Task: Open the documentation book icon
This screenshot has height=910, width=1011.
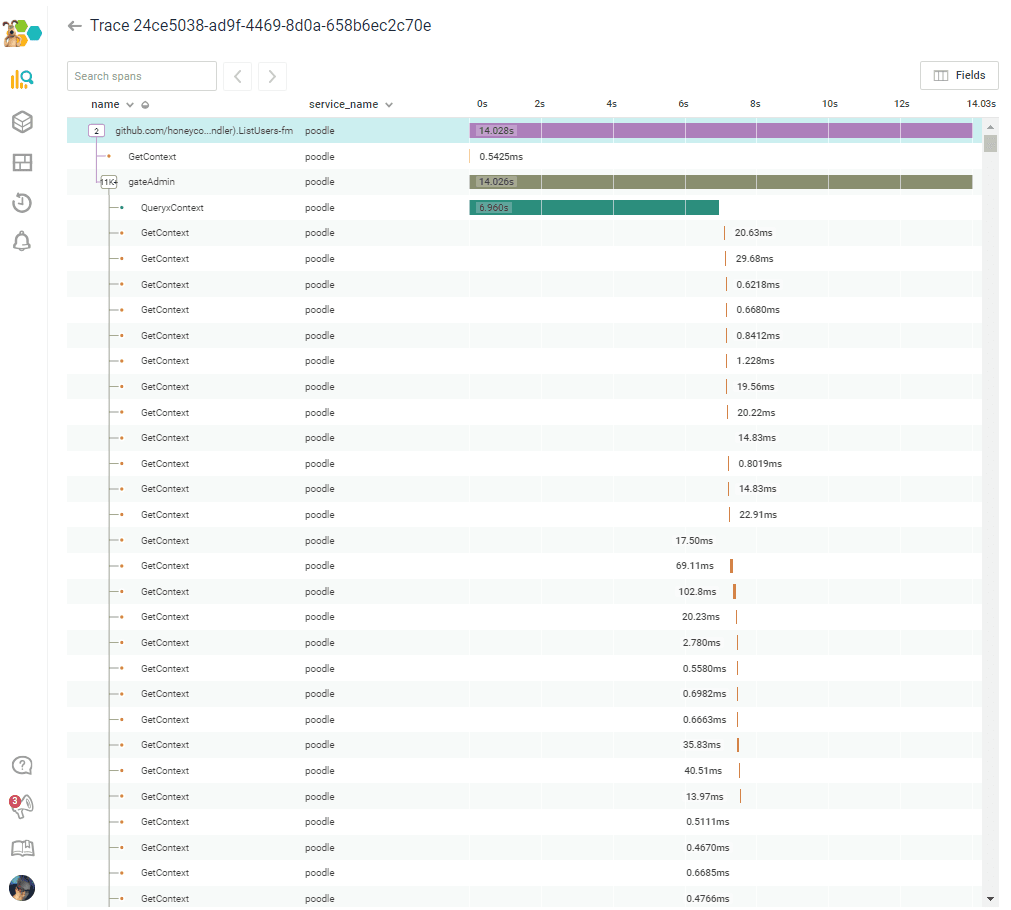Action: [x=22, y=848]
